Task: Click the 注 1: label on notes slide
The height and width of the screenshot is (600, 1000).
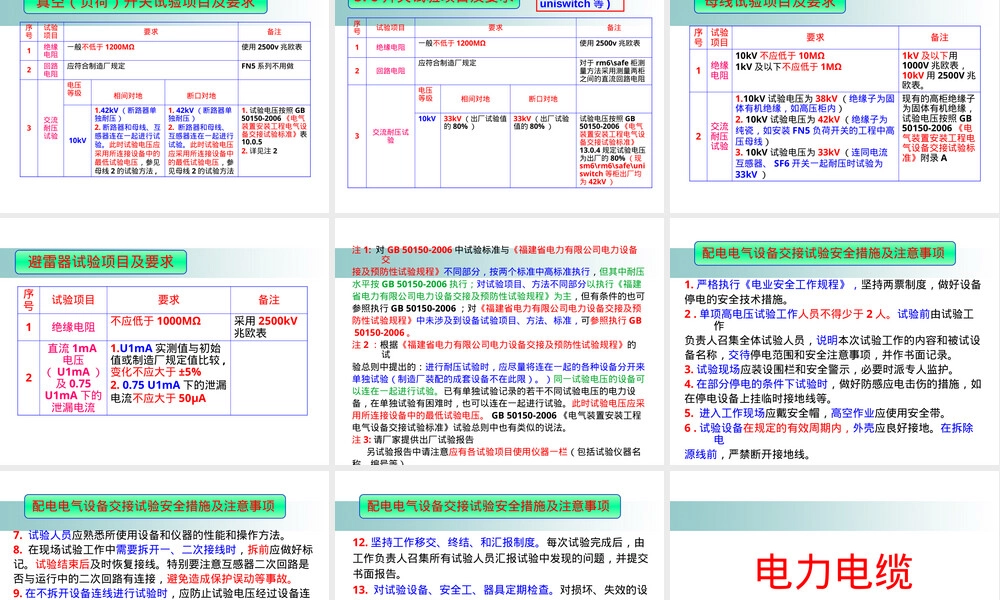Action: pyautogui.click(x=362, y=250)
